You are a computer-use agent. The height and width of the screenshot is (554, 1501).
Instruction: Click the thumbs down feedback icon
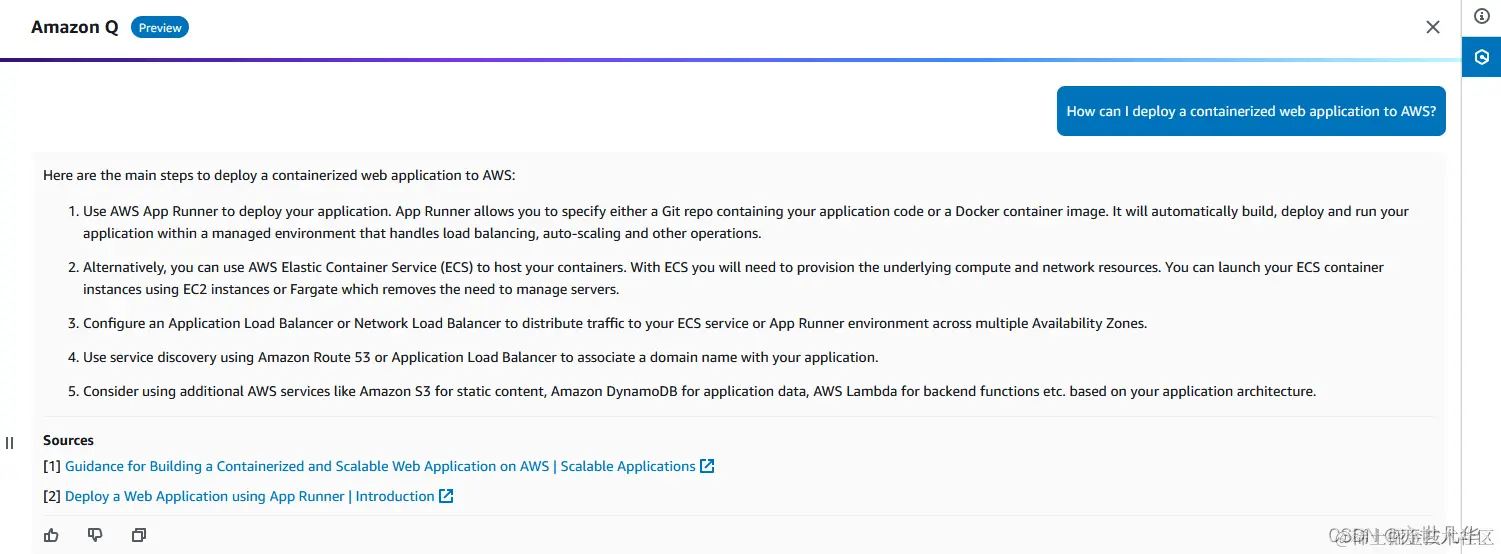click(x=95, y=535)
